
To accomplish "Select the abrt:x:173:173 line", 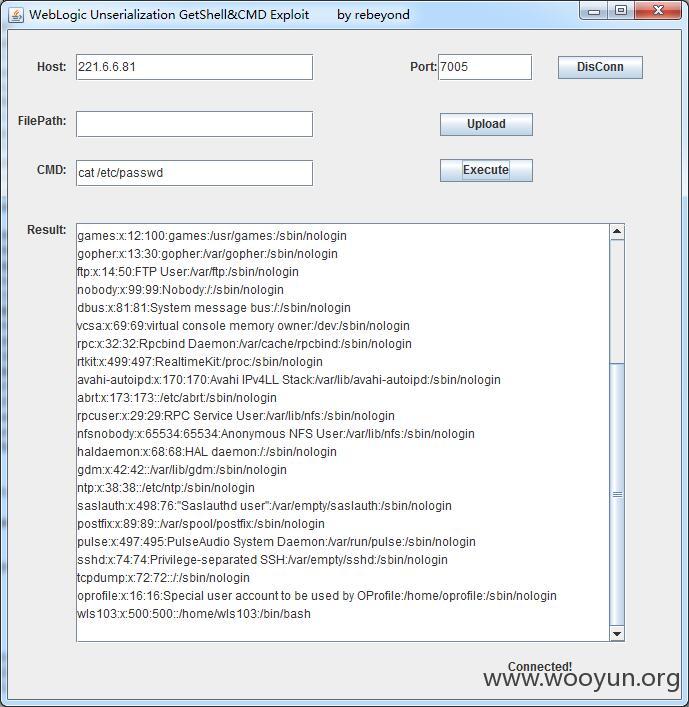I will [x=177, y=398].
